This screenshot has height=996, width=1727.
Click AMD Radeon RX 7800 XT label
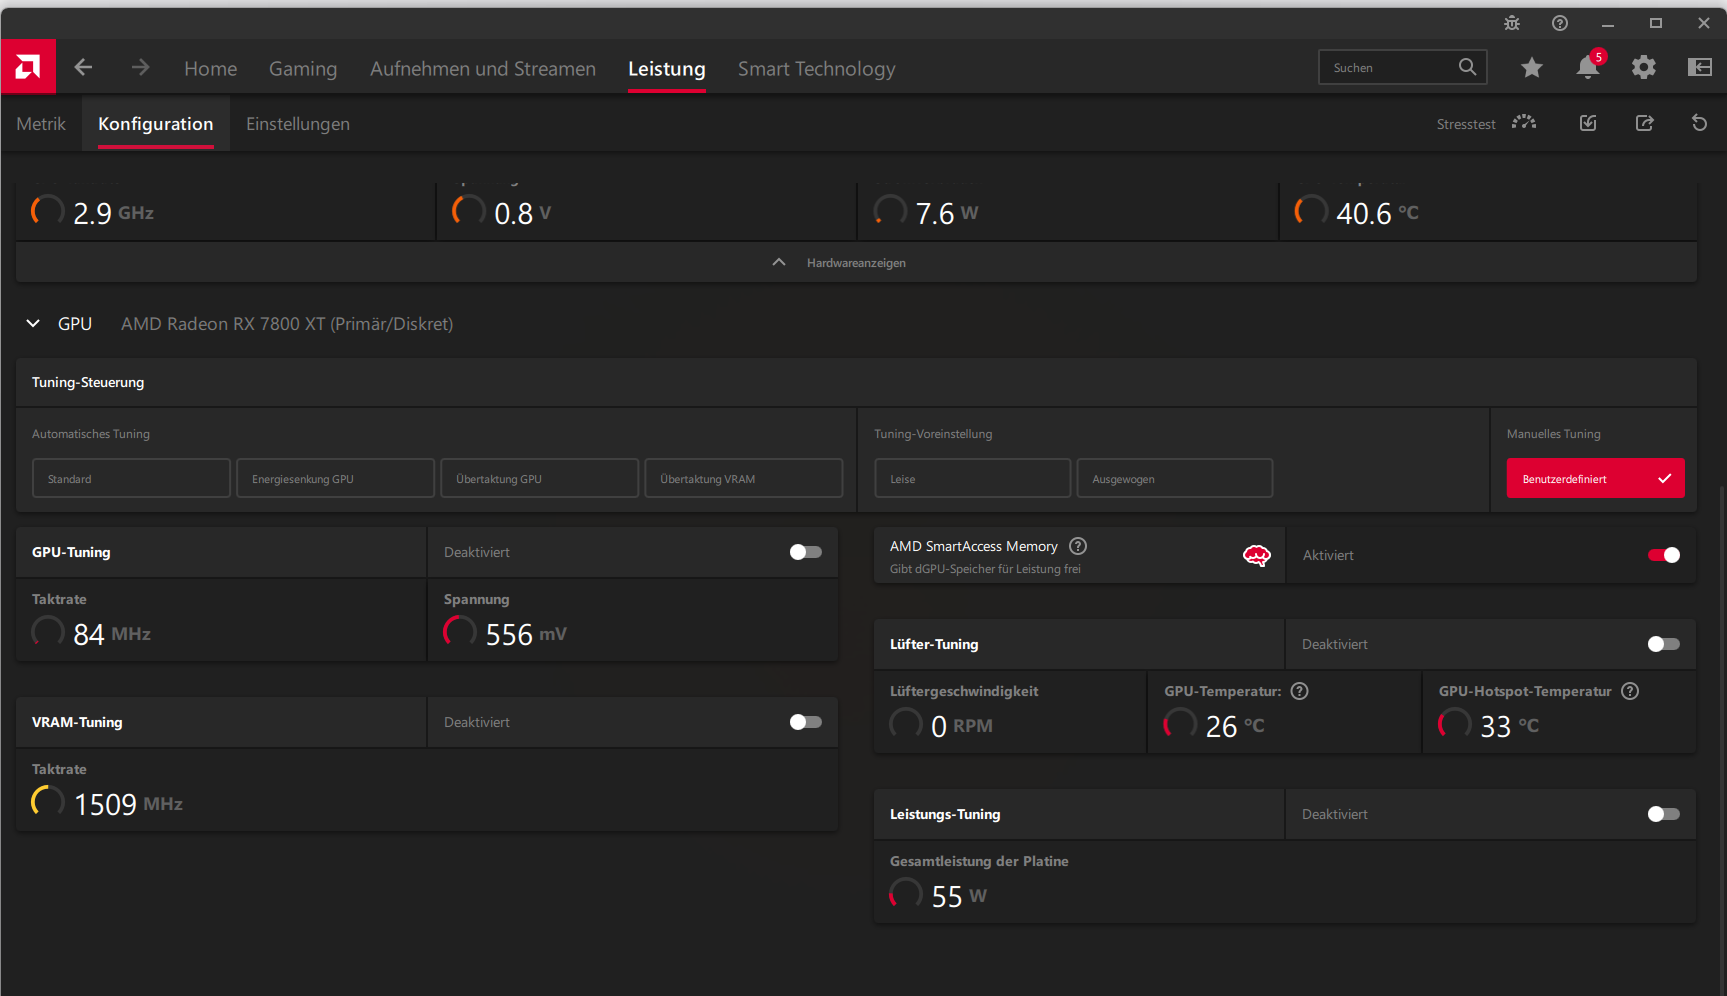click(287, 323)
